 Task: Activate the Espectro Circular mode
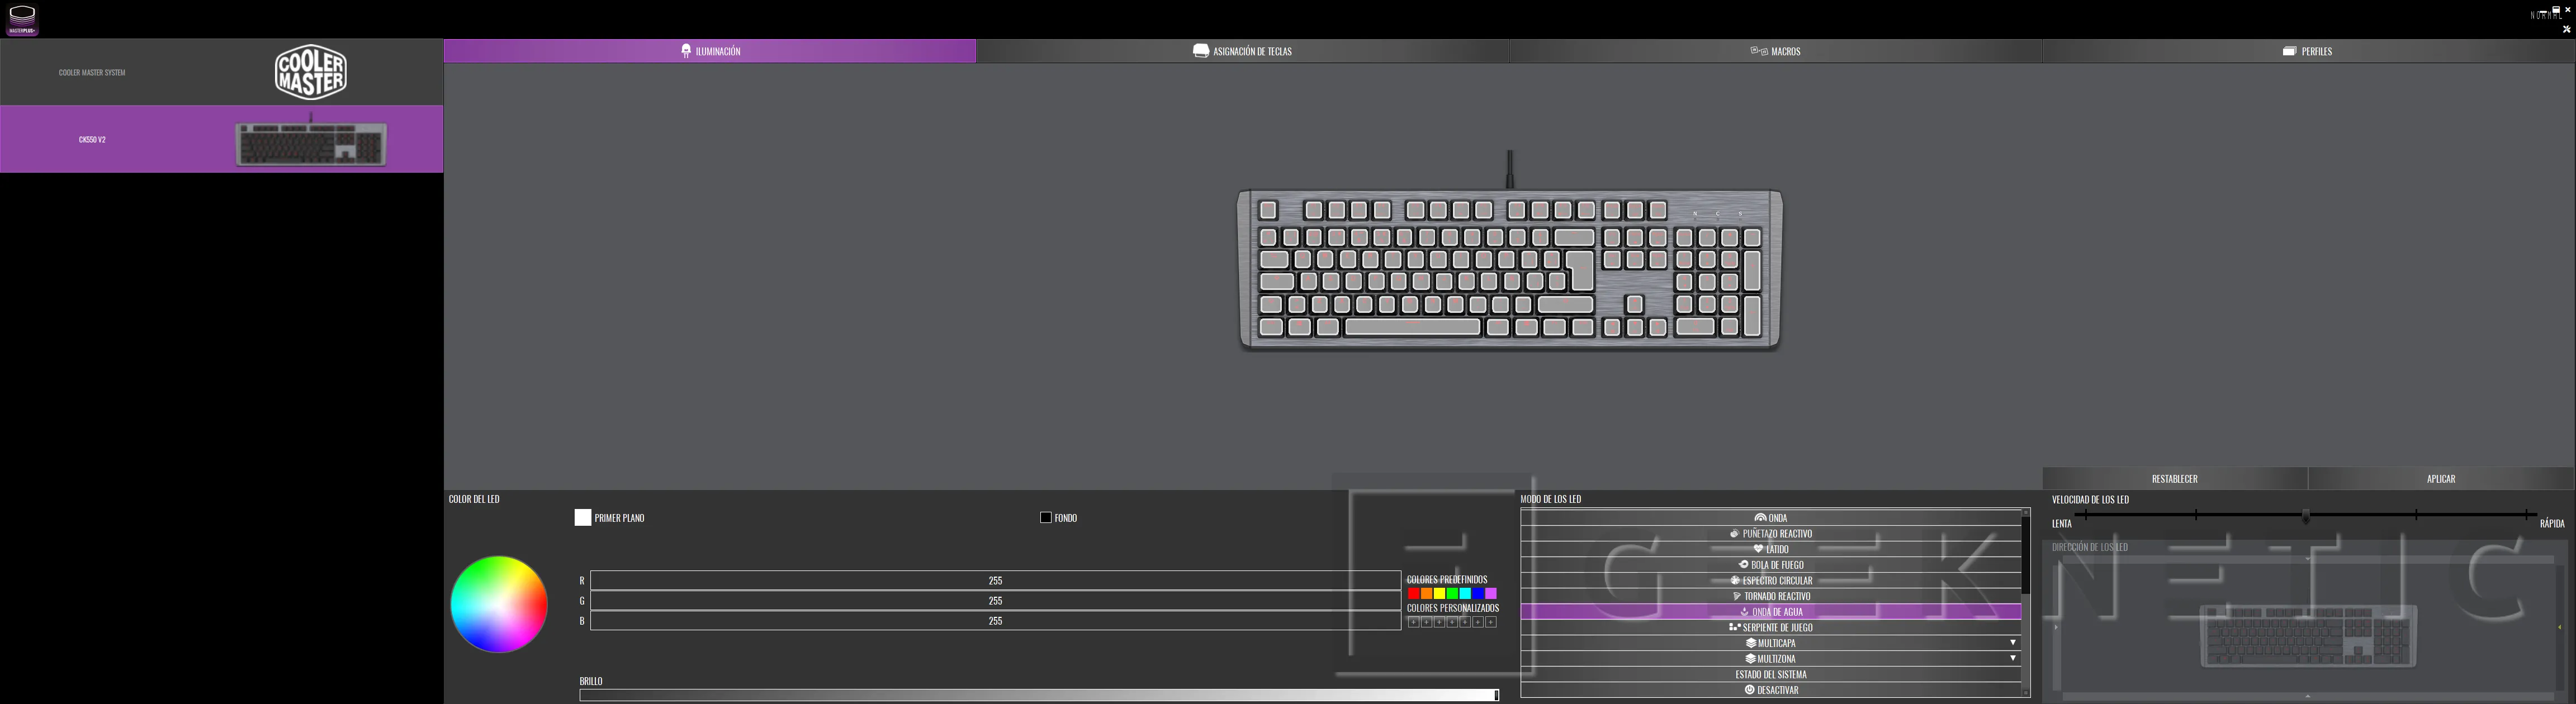pos(1771,581)
